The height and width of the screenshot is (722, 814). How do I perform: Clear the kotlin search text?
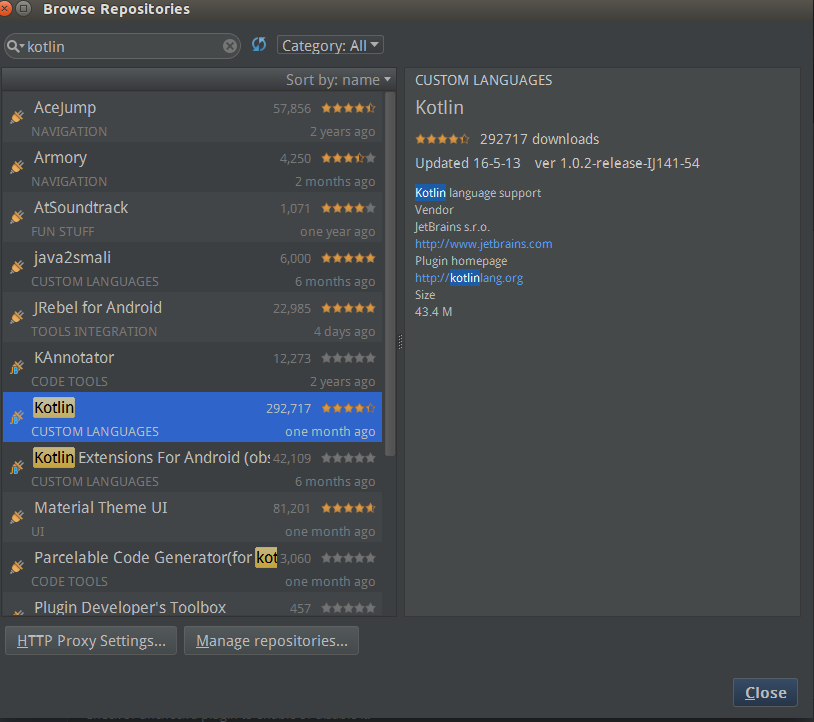tap(230, 46)
